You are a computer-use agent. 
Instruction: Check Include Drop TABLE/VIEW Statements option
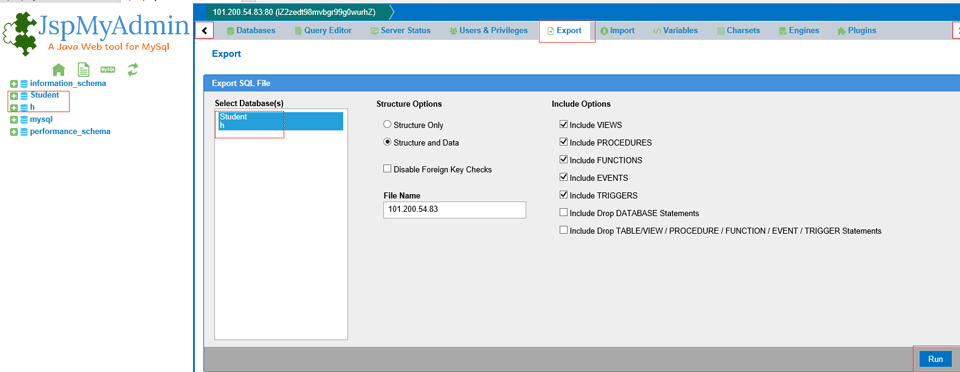pos(563,231)
